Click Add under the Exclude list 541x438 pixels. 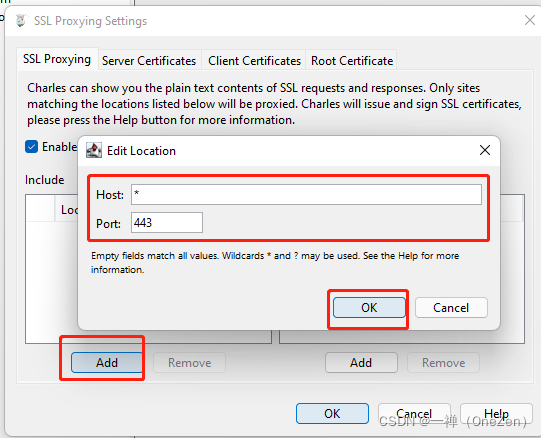pos(361,362)
